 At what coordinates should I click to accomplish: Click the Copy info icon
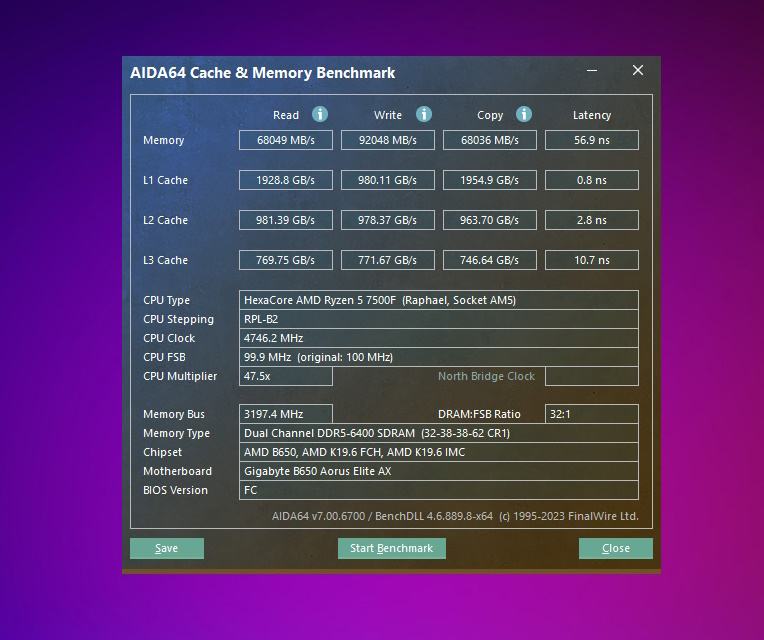pos(524,114)
